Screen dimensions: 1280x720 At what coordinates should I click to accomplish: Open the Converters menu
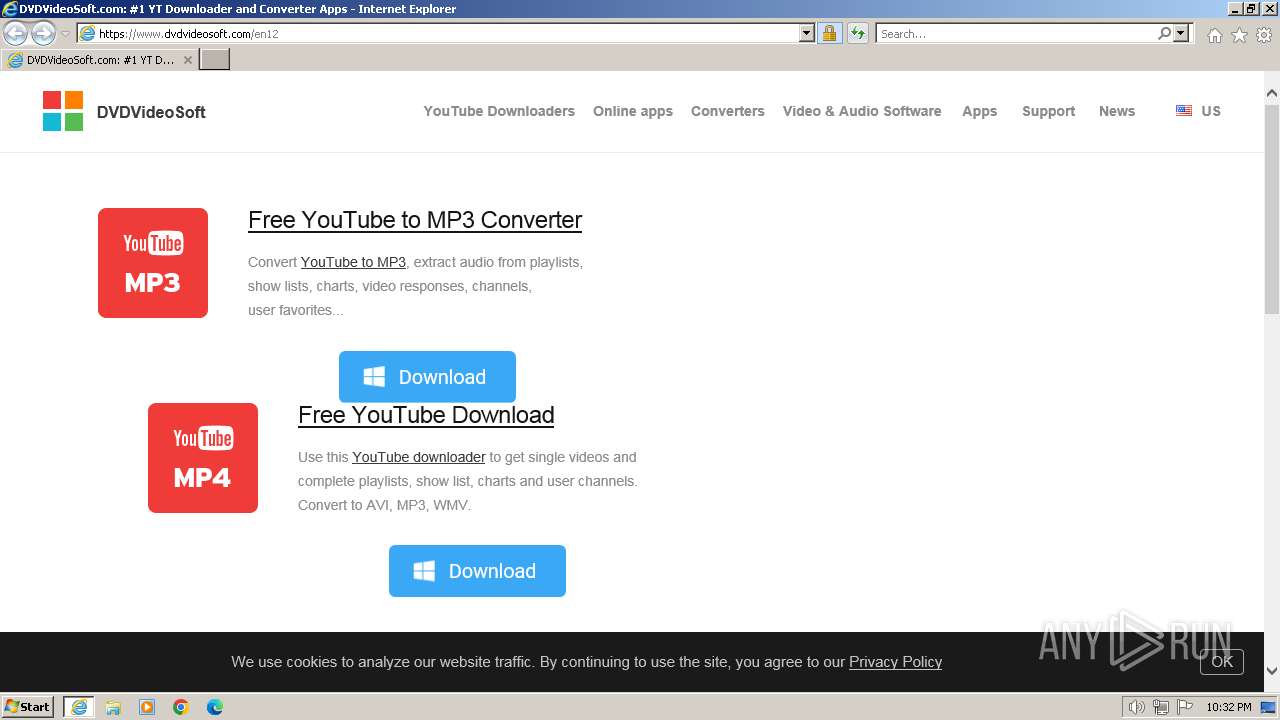coord(728,111)
